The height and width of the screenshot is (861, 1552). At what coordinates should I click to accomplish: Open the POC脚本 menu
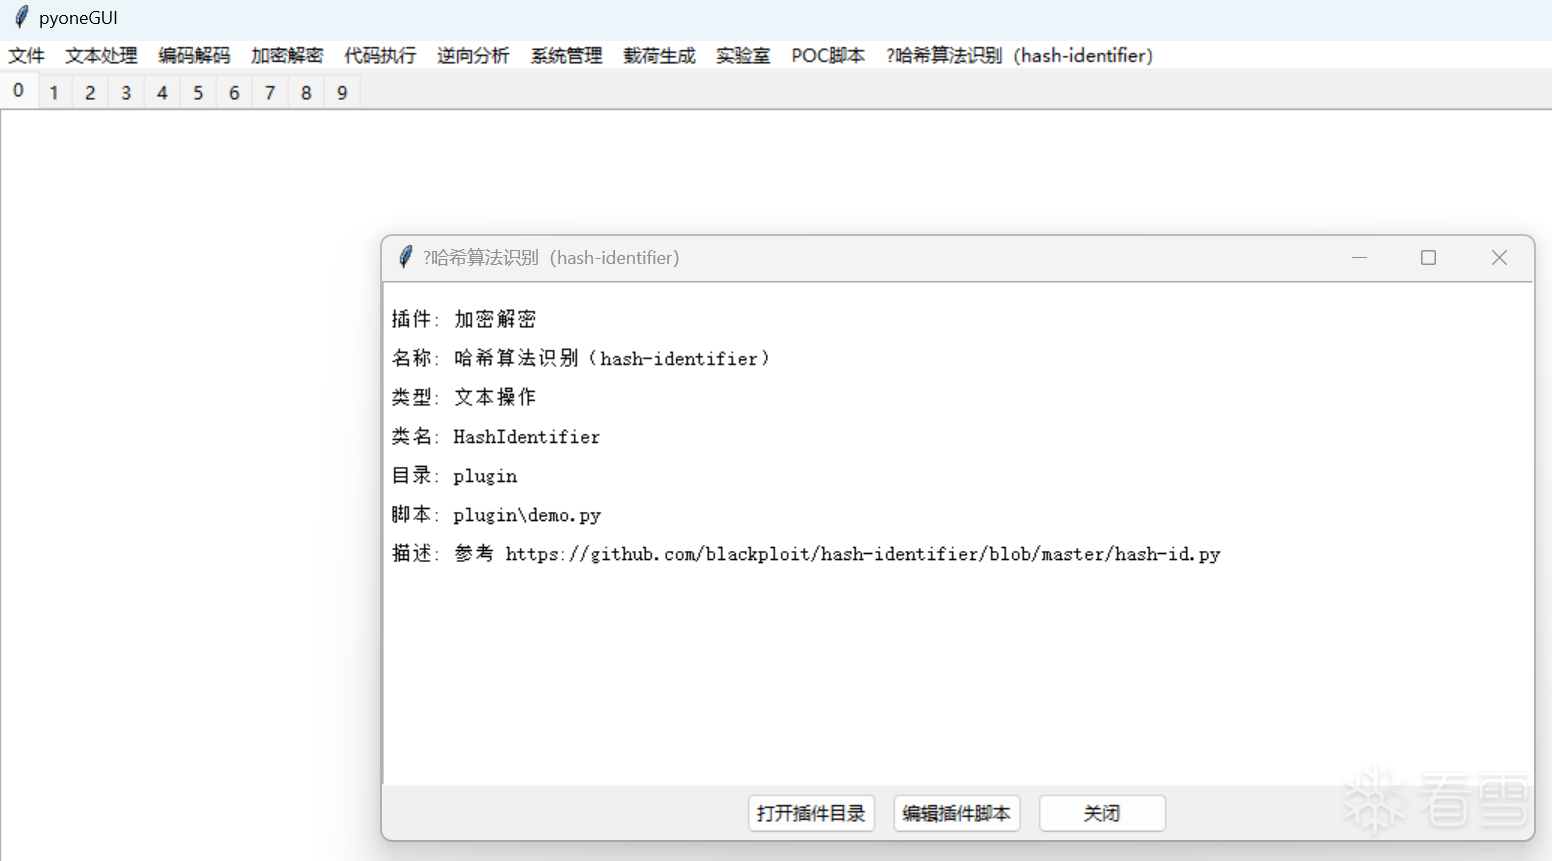pyautogui.click(x=827, y=55)
